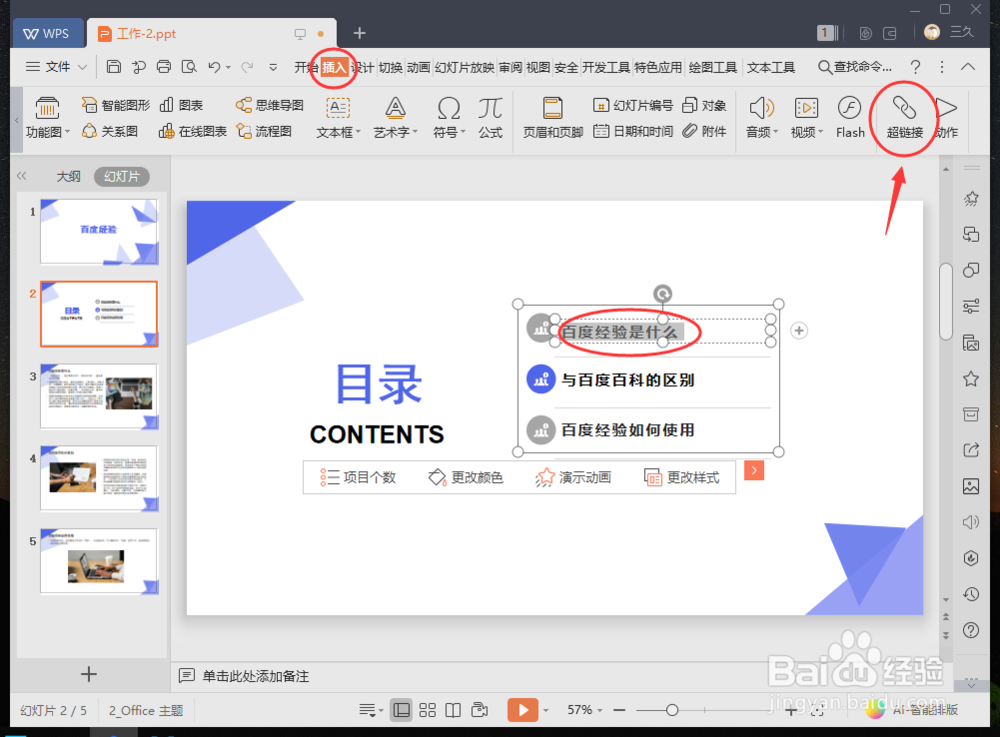This screenshot has width=1000, height=737.
Task: Insert 幻灯片编号 slide number
Action: (633, 105)
